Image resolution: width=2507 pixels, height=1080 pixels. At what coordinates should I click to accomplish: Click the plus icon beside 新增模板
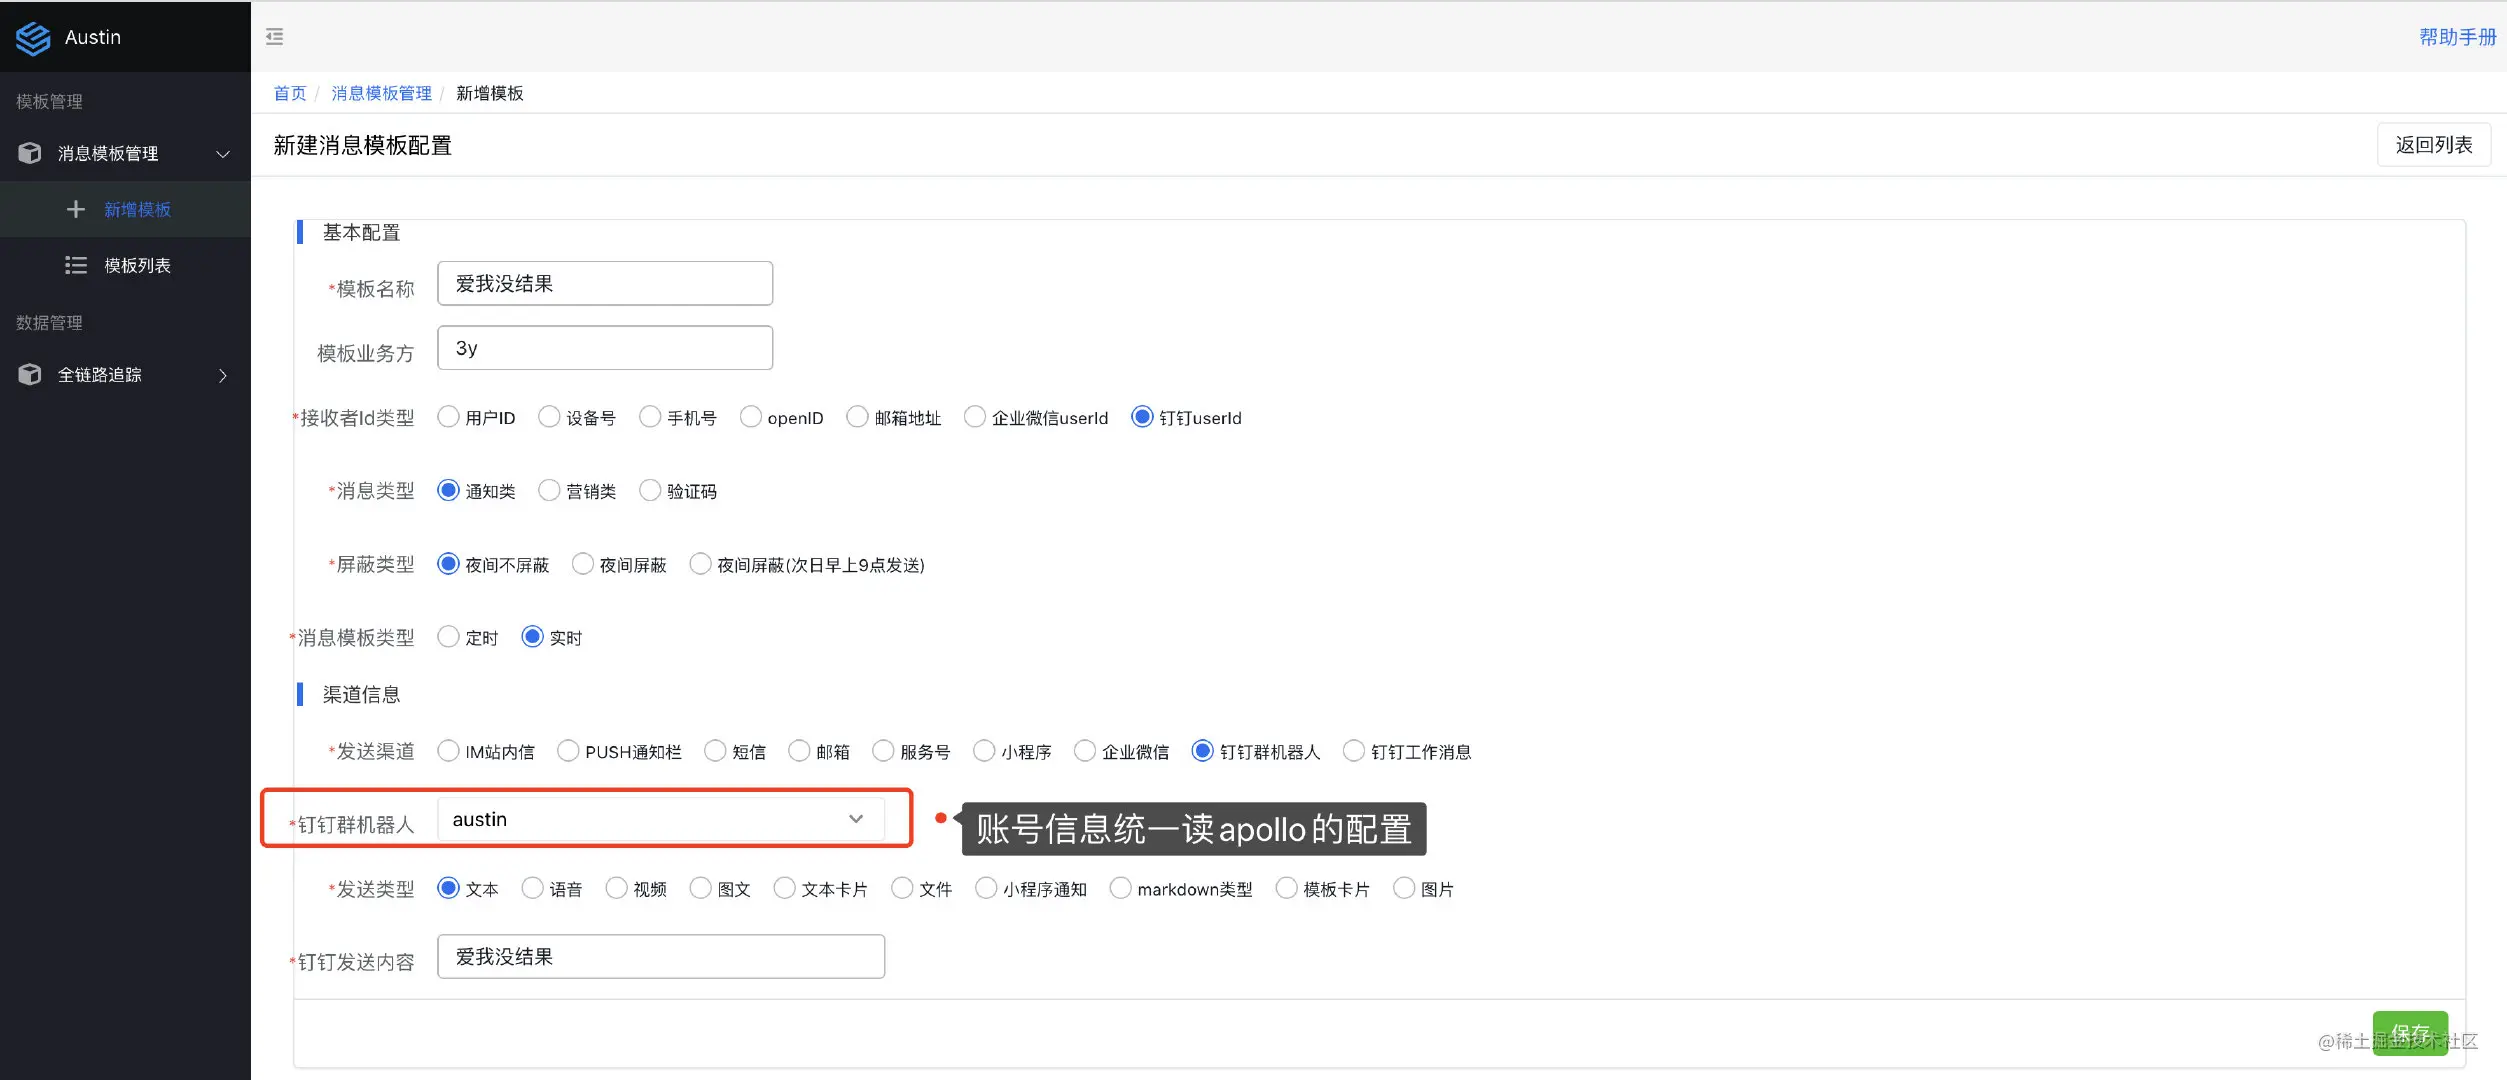[x=75, y=209]
